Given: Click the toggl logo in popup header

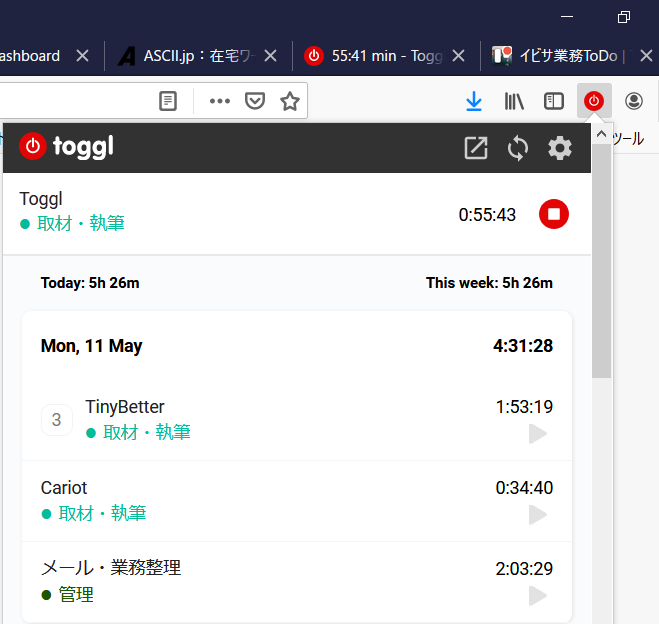Looking at the screenshot, I should (x=66, y=147).
